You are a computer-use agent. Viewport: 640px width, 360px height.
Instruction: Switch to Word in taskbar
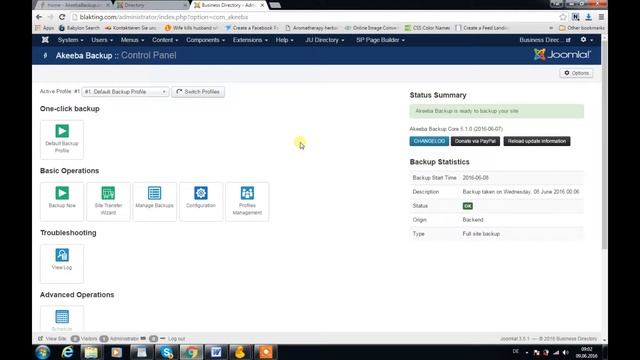pos(216,352)
